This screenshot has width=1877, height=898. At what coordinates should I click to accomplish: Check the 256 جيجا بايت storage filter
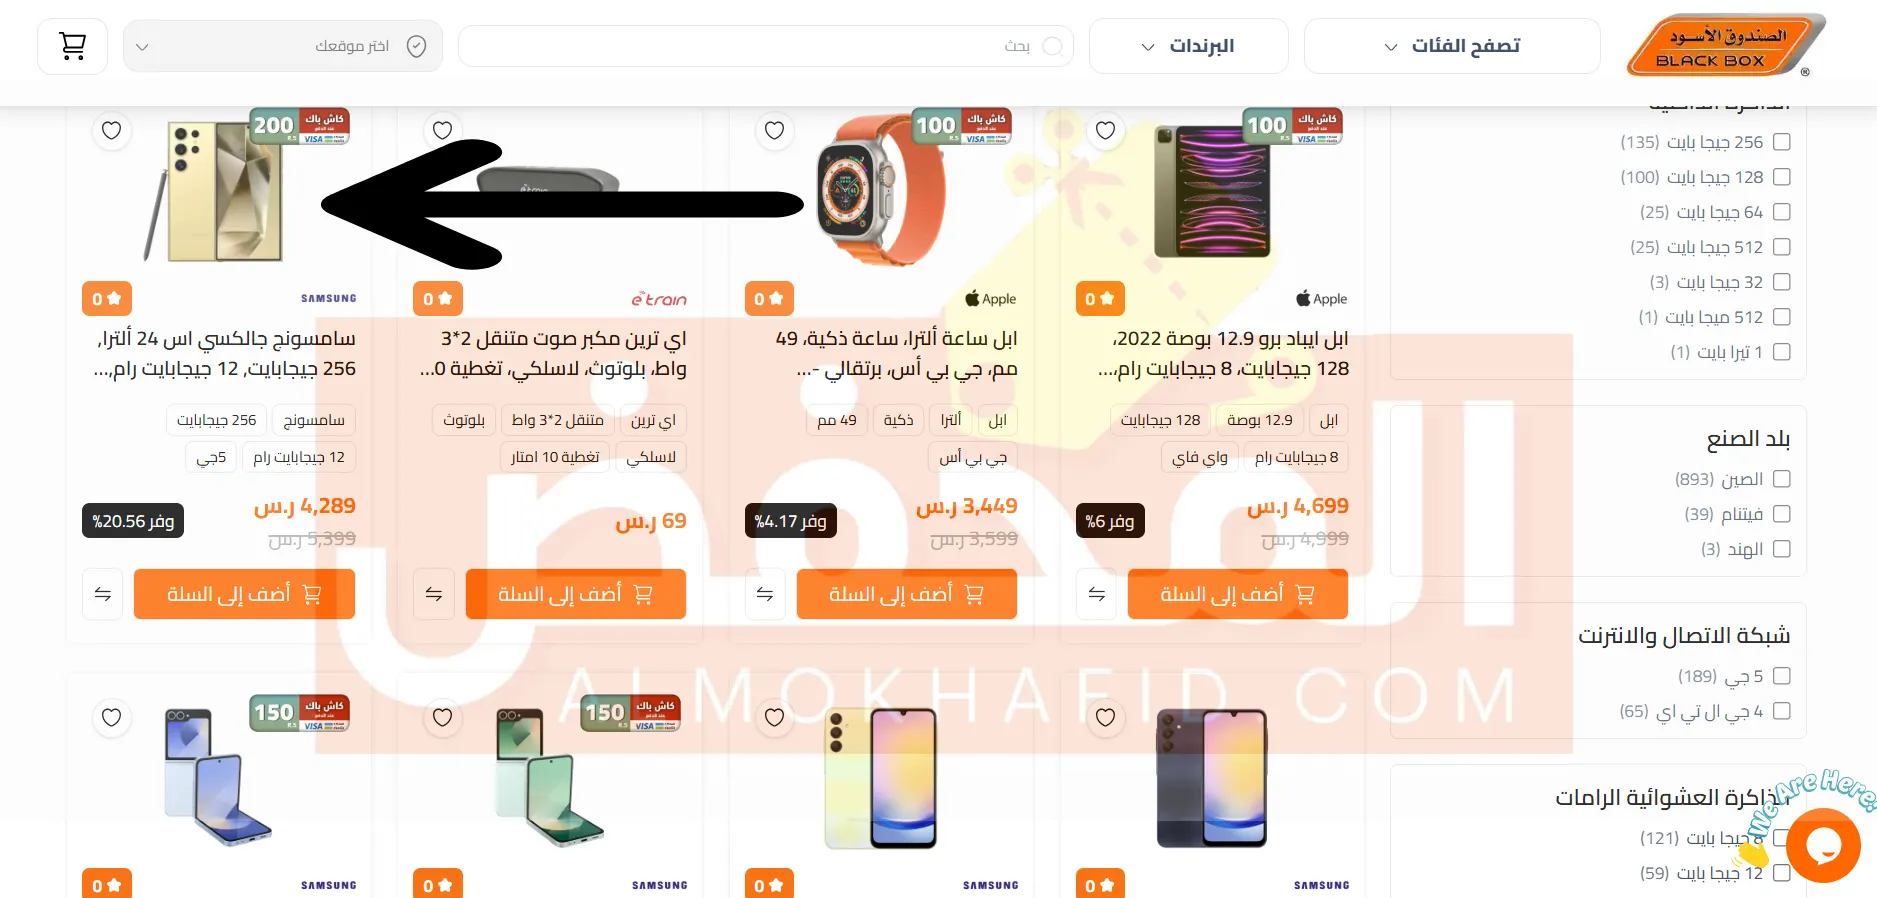(x=1781, y=142)
